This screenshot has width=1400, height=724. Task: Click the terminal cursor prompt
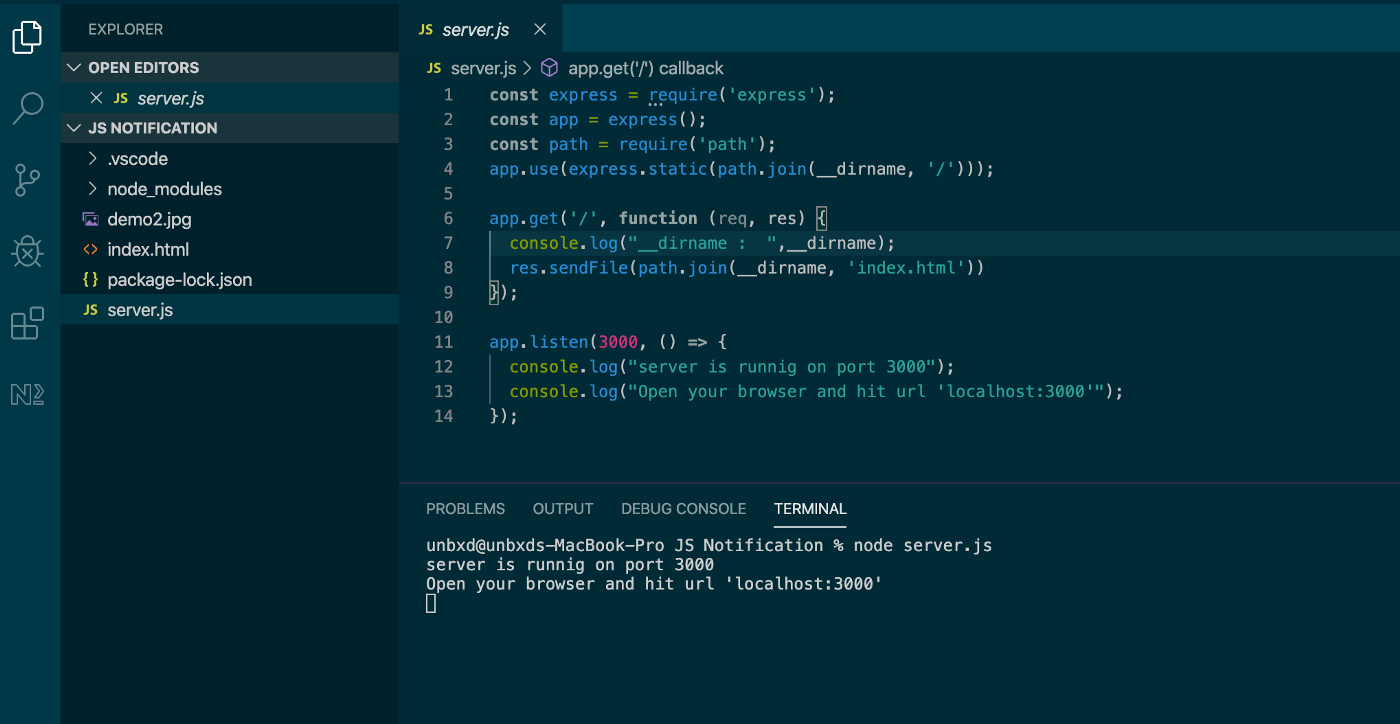pos(431,603)
